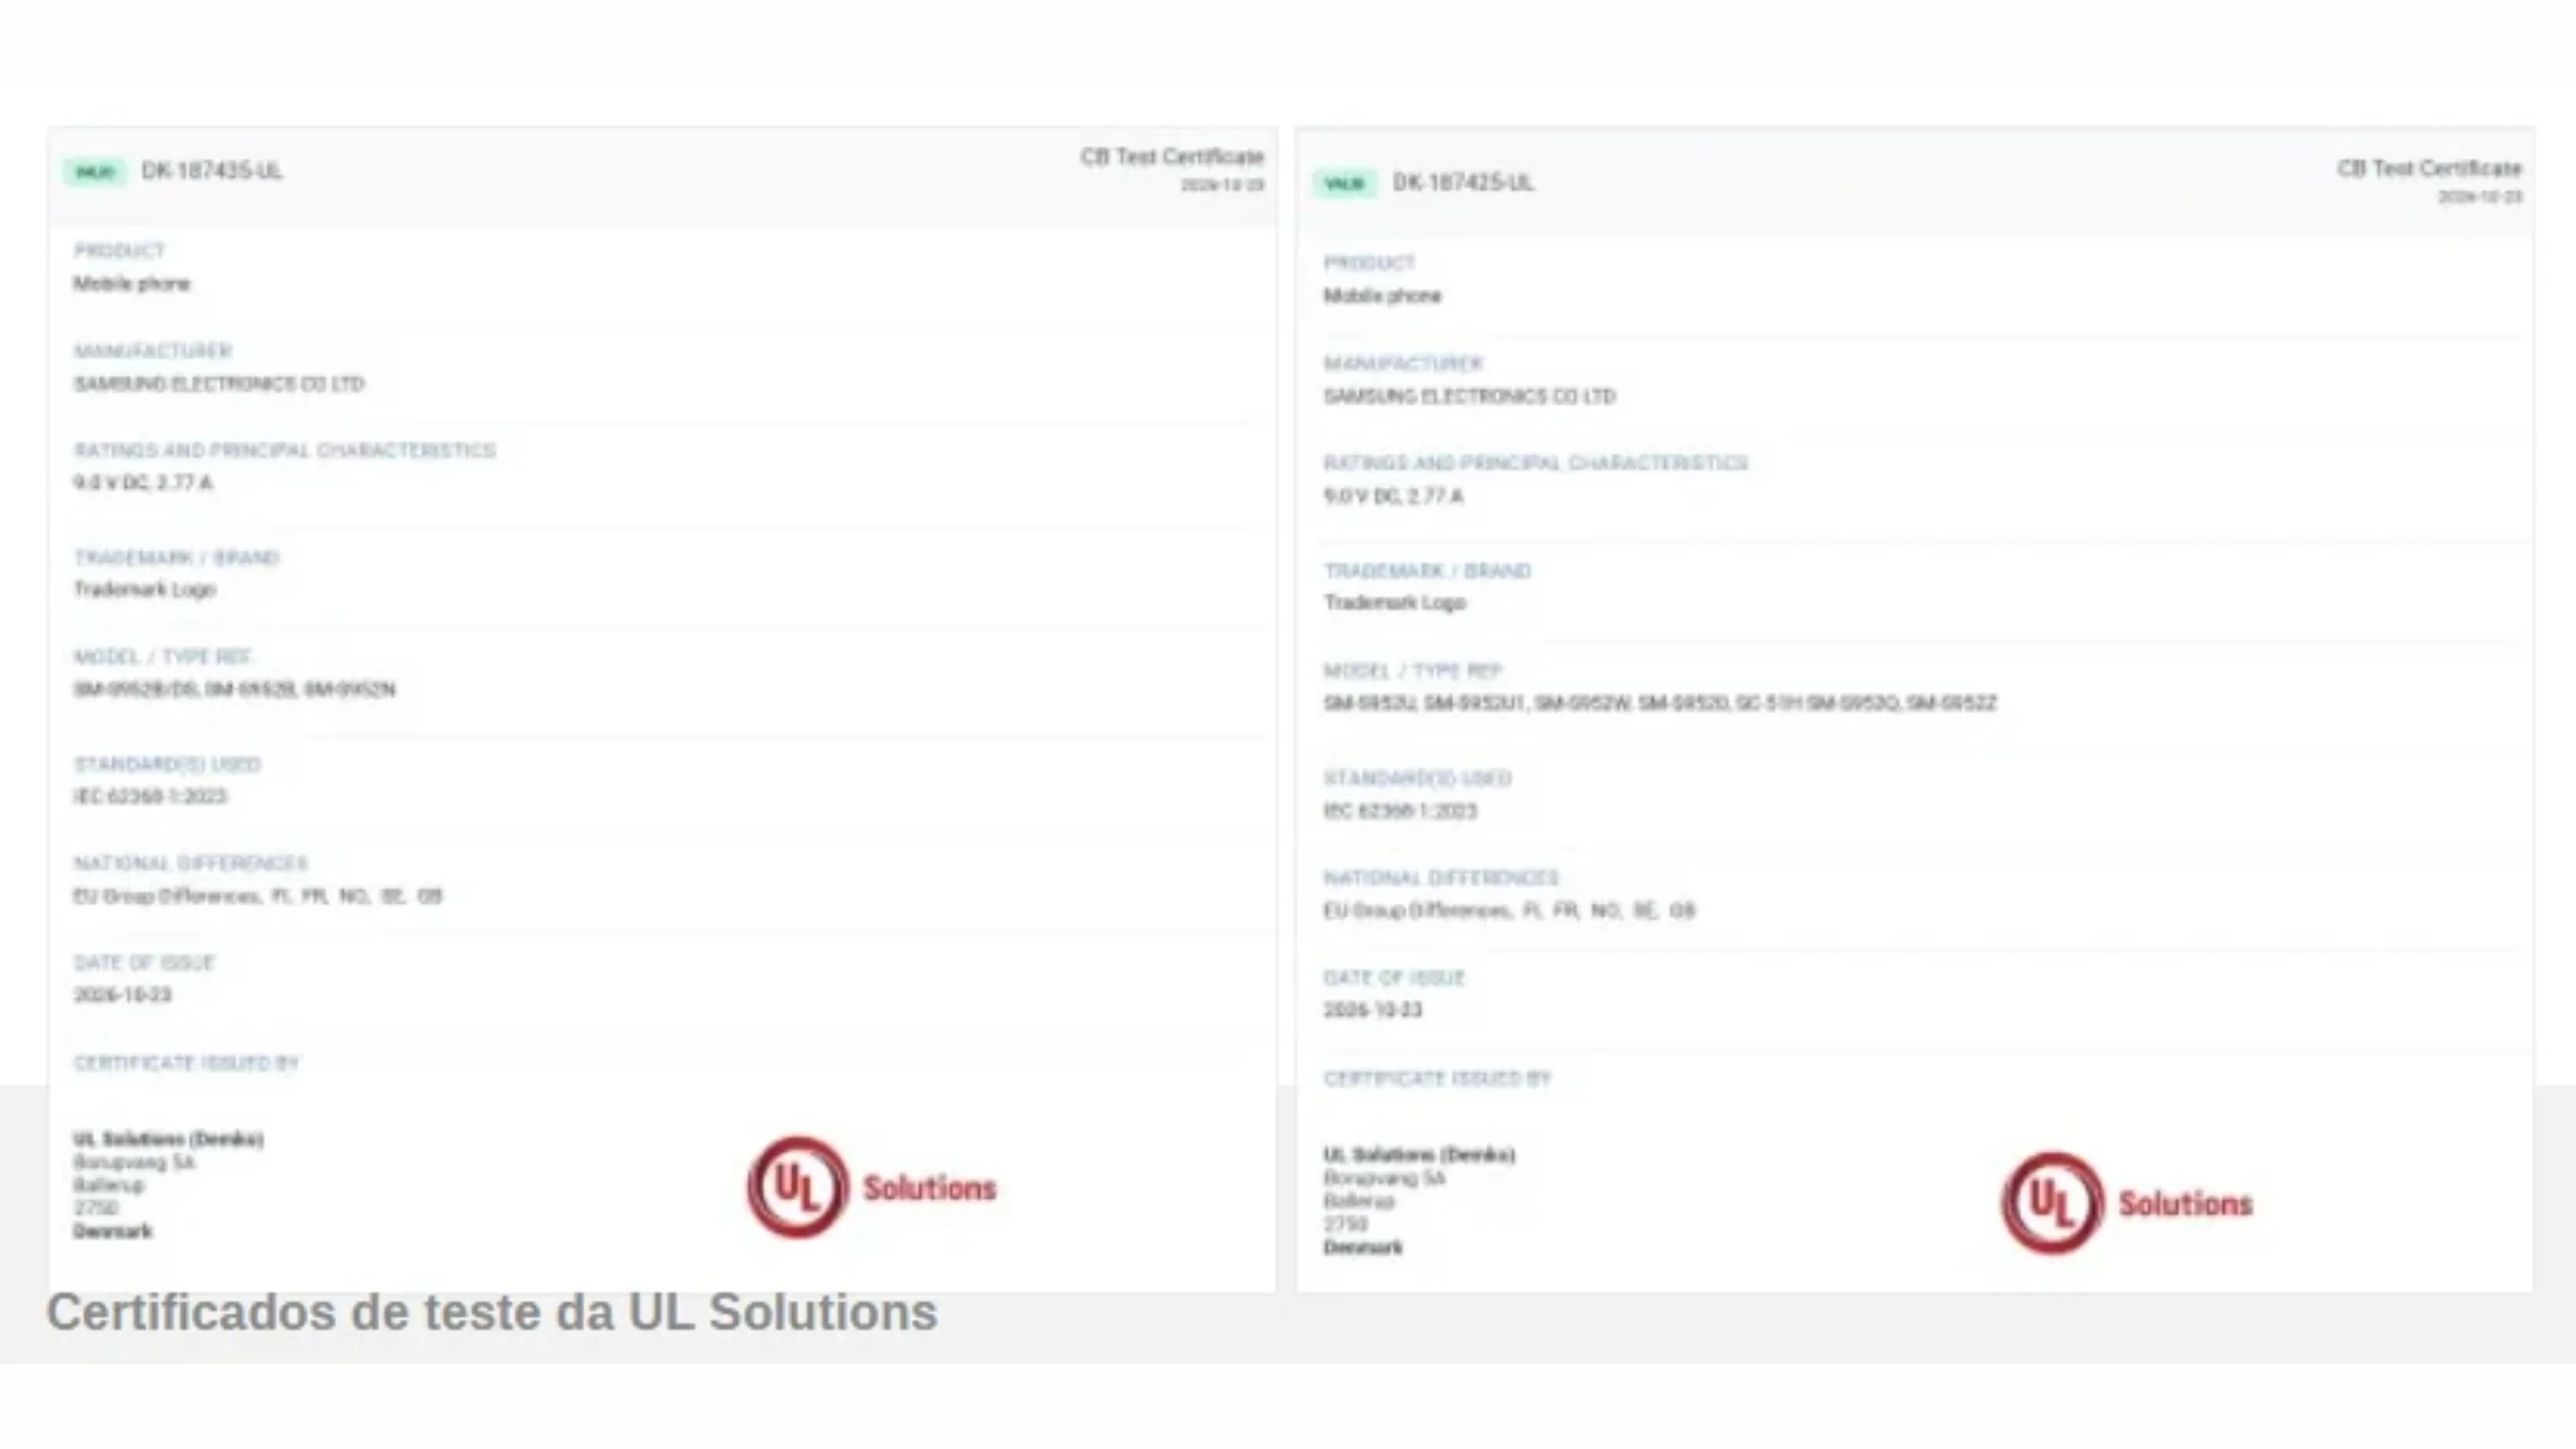Click the caption Certificados de teste da UL Solutions
Viewport: 2576px width, 1449px height.
point(492,1312)
